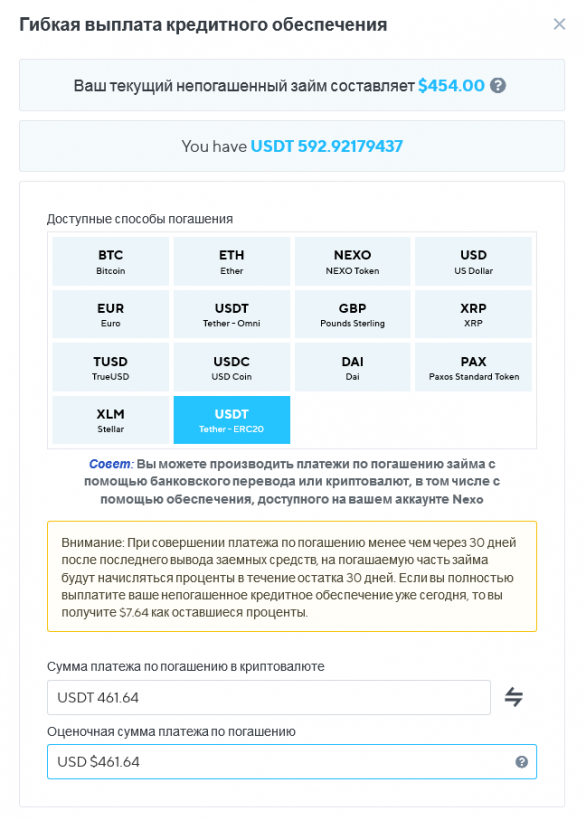Select XLM Stellar payment method
Image resolution: width=586 pixels, height=820 pixels.
109,419
